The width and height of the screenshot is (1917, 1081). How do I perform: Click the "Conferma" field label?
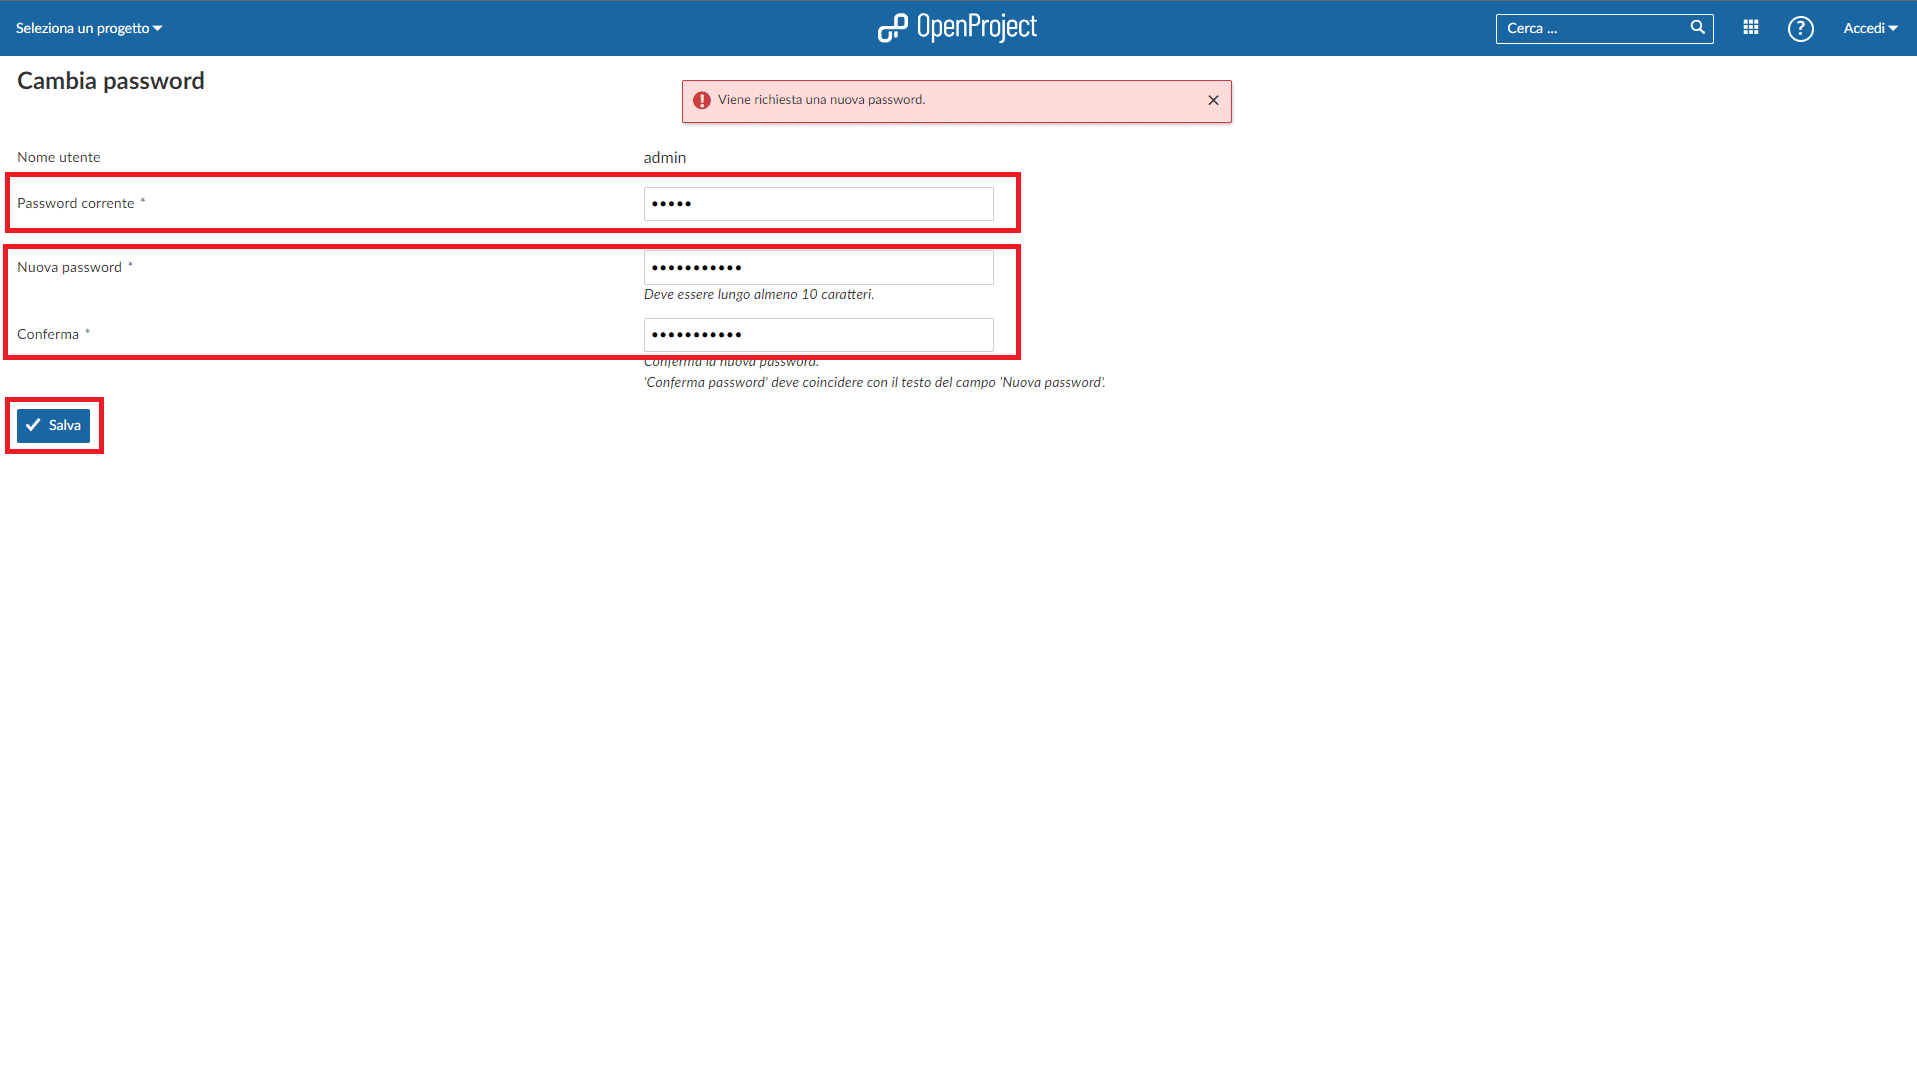coord(48,334)
